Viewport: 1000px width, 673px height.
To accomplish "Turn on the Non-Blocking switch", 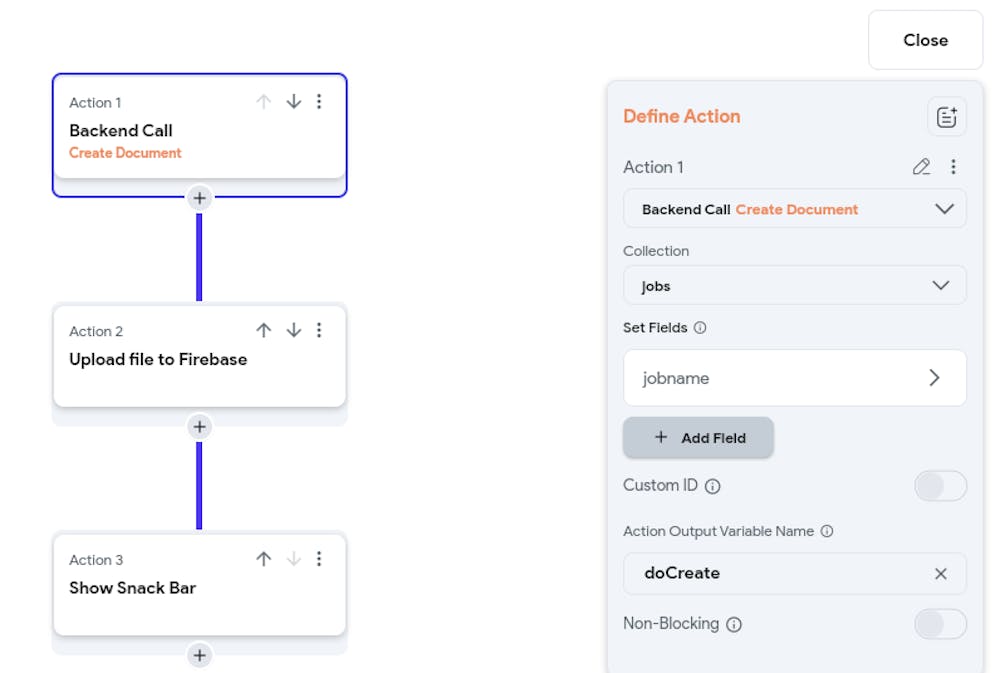I will pyautogui.click(x=940, y=624).
